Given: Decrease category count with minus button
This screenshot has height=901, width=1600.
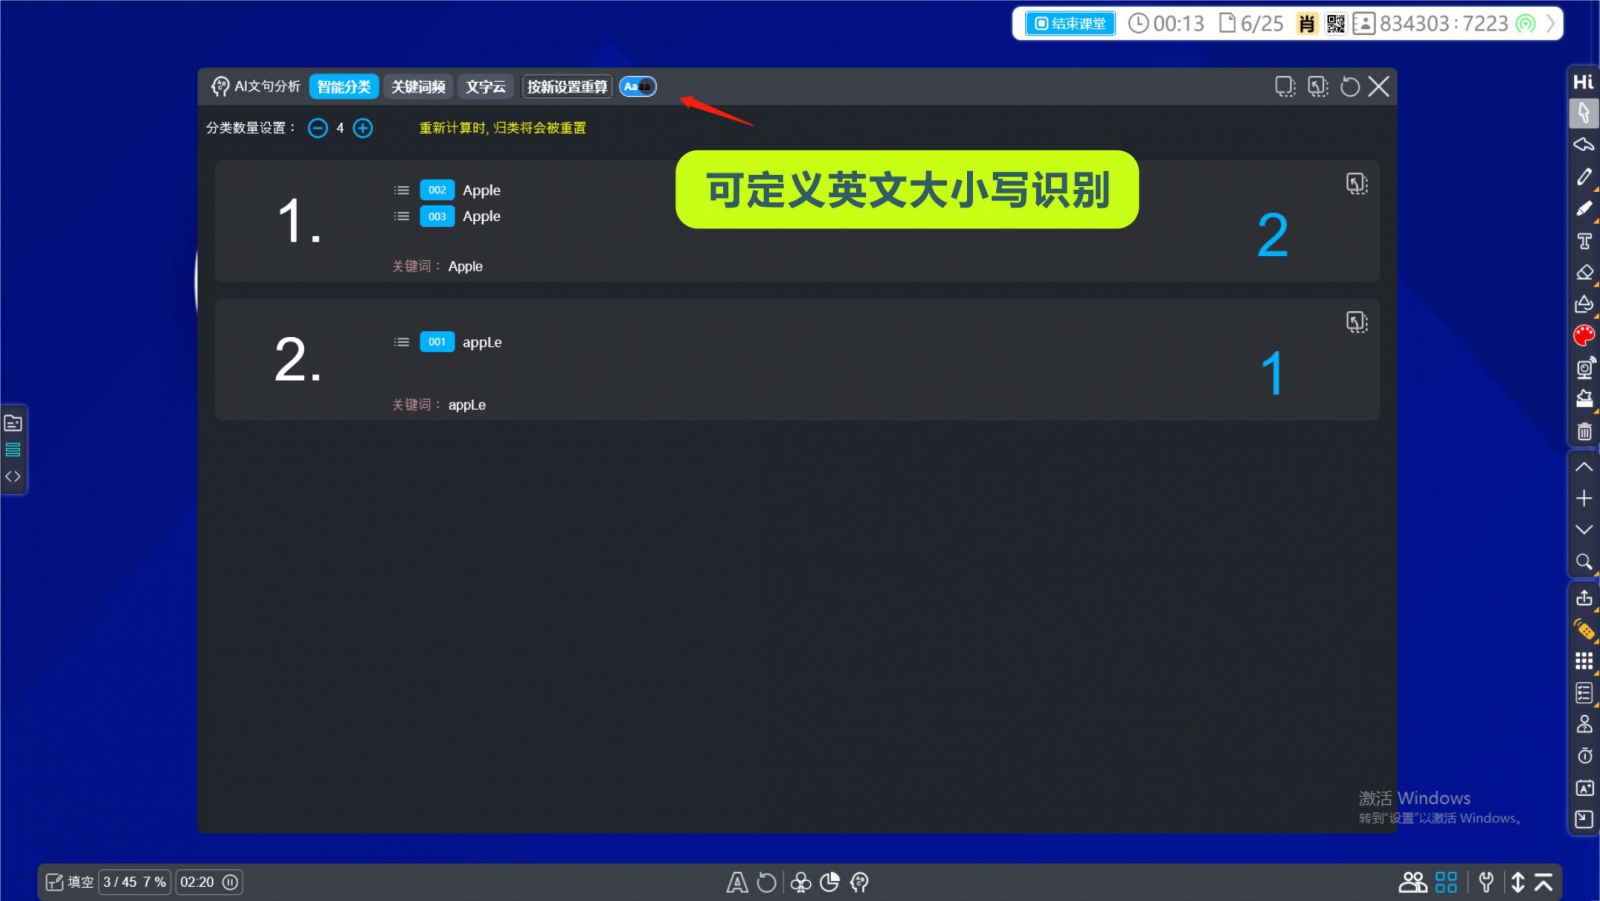Looking at the screenshot, I should 318,128.
